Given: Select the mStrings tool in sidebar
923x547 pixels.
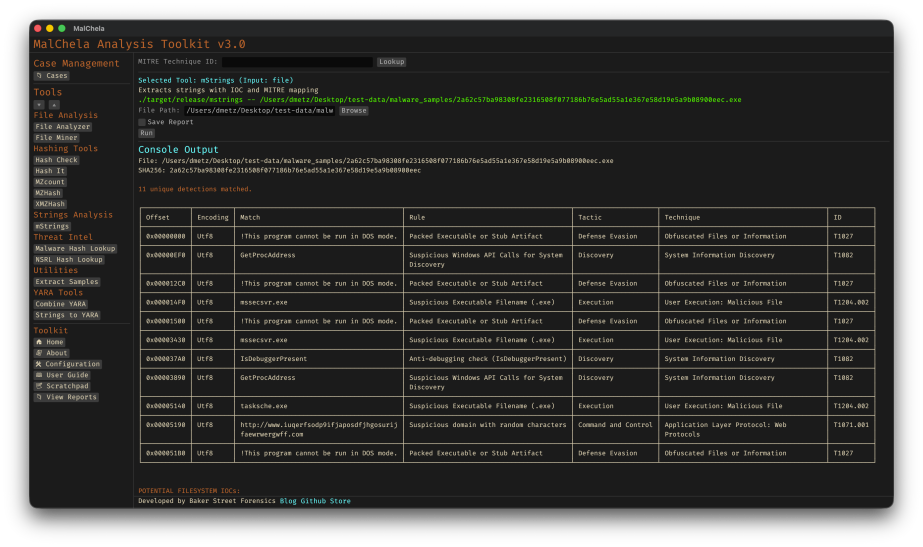Looking at the screenshot, I should point(52,226).
